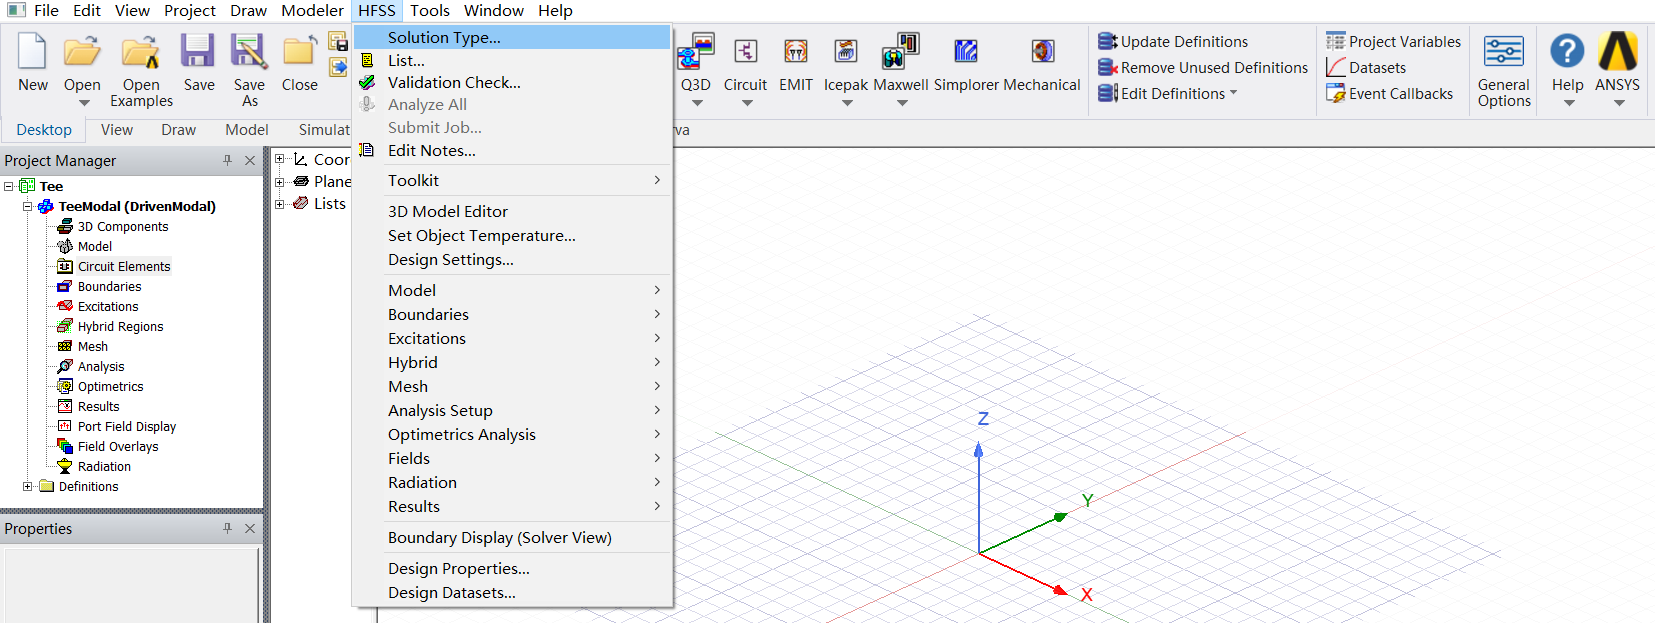
Task: Open Datasets from the ribbon
Action: tap(1366, 67)
